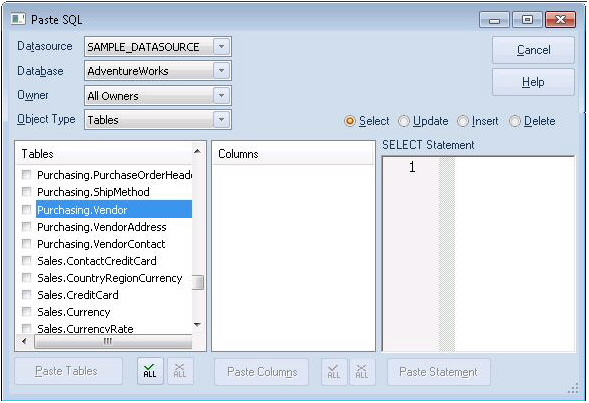Image resolution: width=589 pixels, height=403 pixels.
Task: Click the Help button
Action: pyautogui.click(x=533, y=82)
